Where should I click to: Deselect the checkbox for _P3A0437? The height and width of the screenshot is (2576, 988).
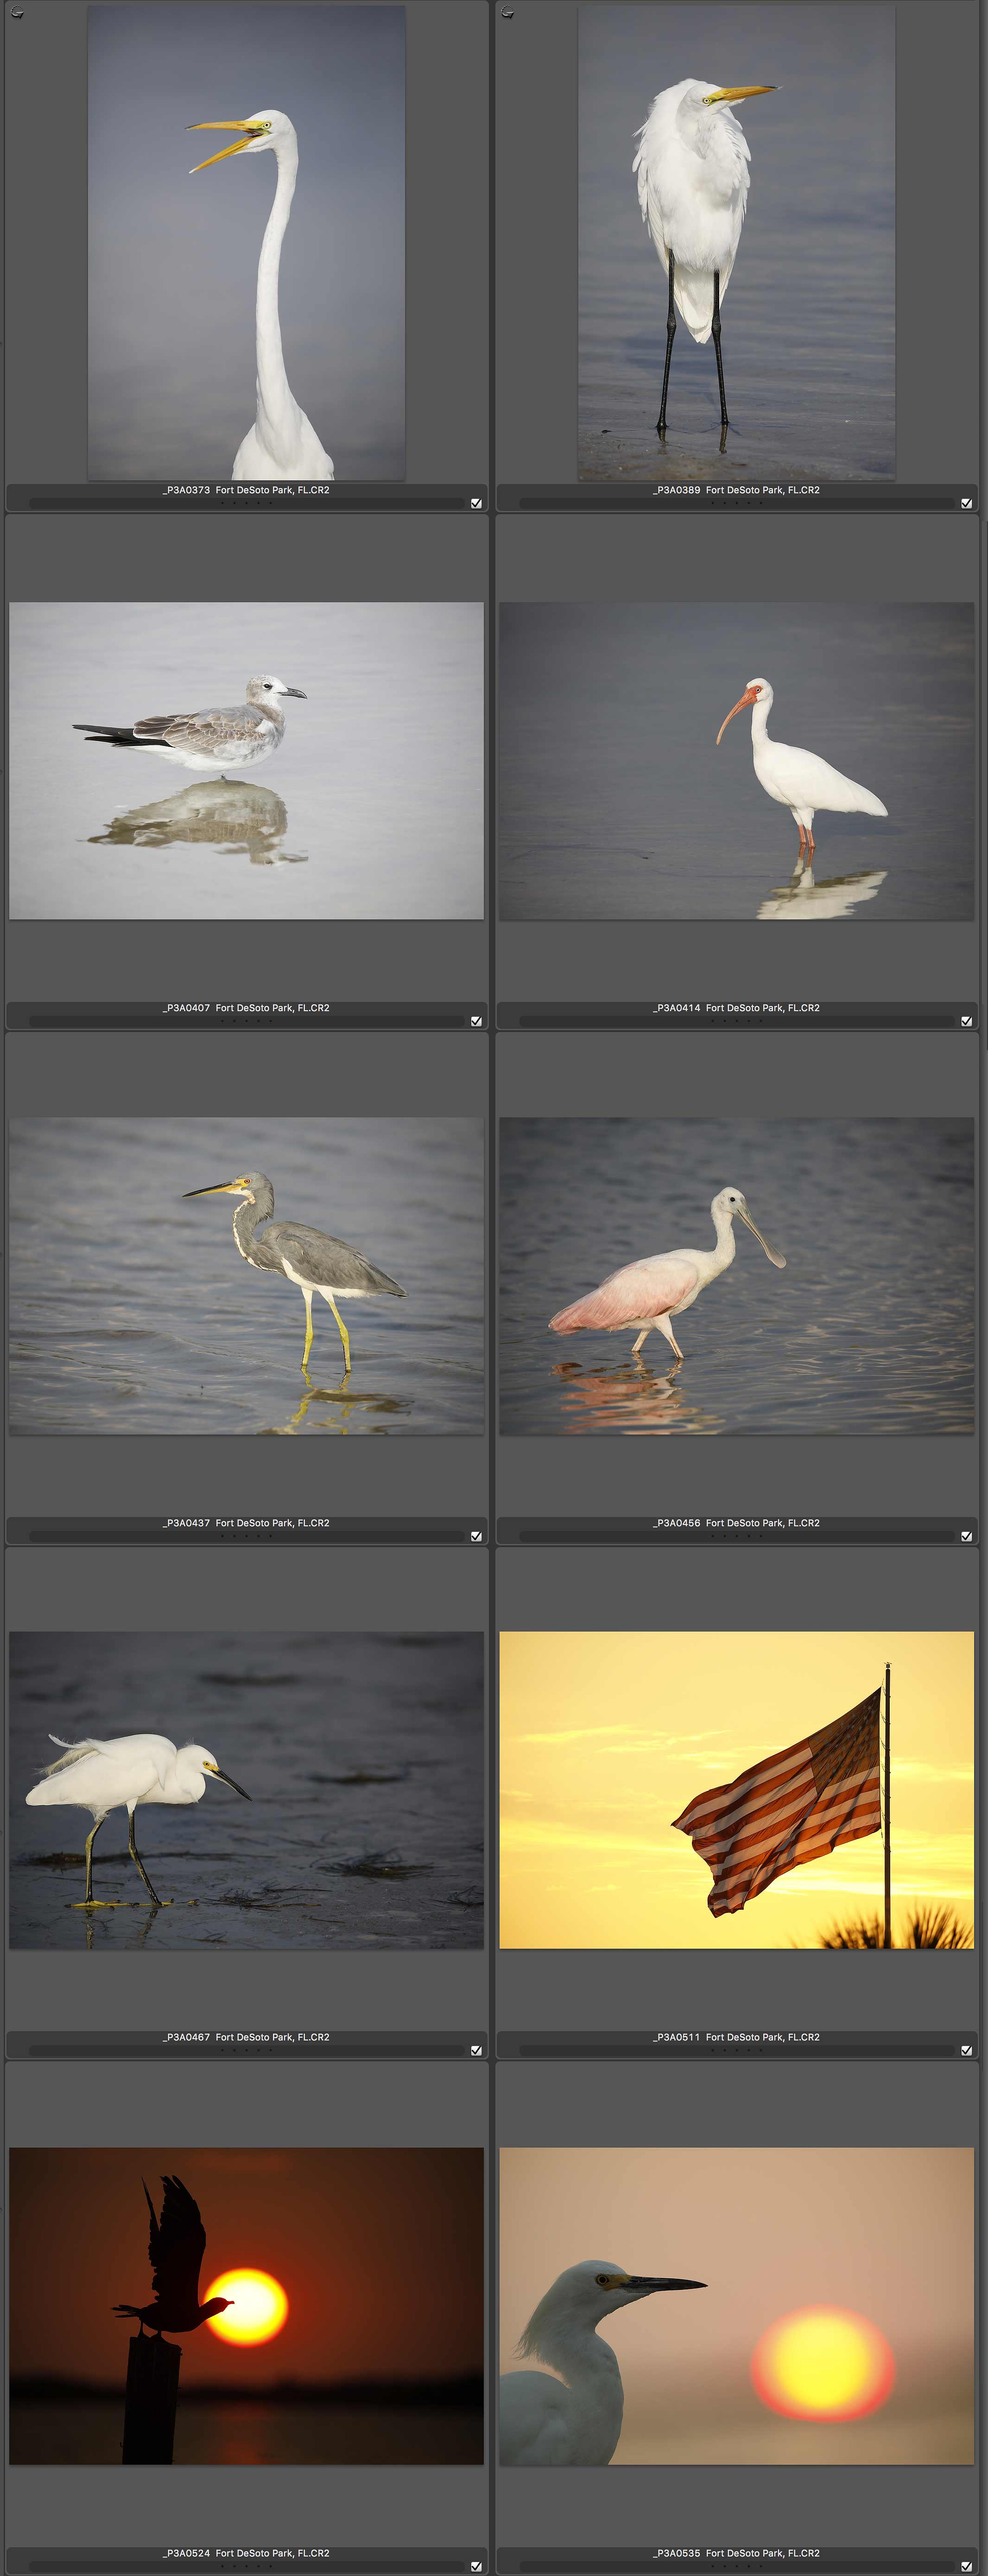(476, 1536)
